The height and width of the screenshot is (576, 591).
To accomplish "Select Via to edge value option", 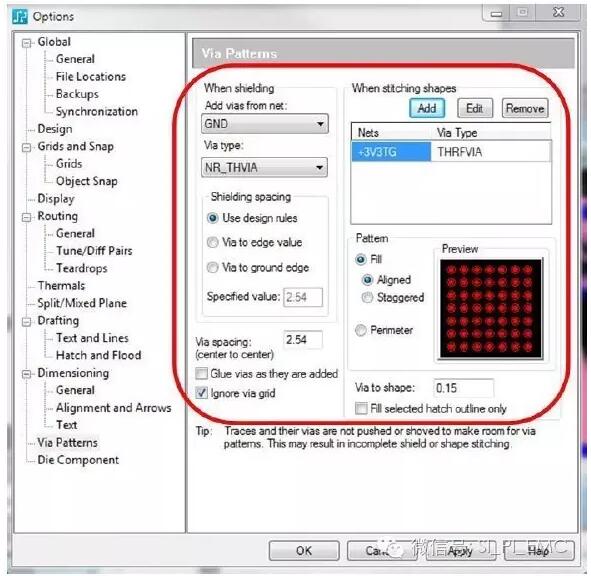I will coord(213,242).
